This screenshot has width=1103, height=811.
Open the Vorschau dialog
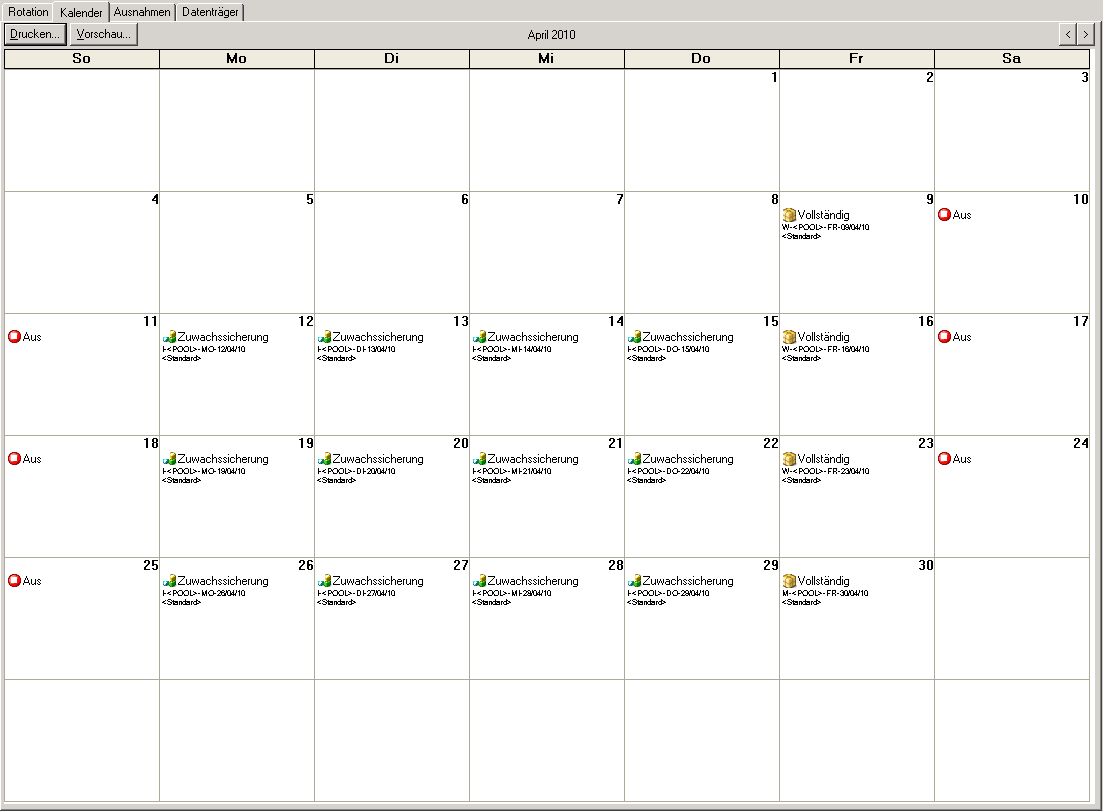[x=103, y=34]
